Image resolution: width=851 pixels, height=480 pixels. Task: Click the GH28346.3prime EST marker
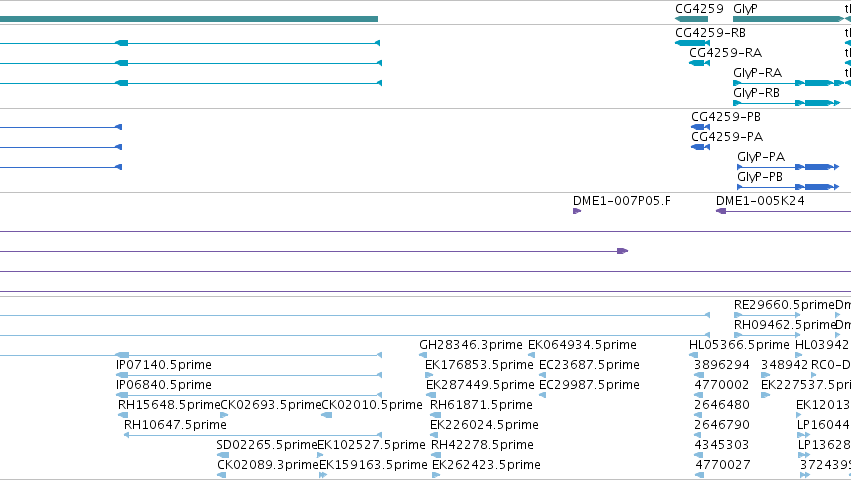tap(423, 355)
